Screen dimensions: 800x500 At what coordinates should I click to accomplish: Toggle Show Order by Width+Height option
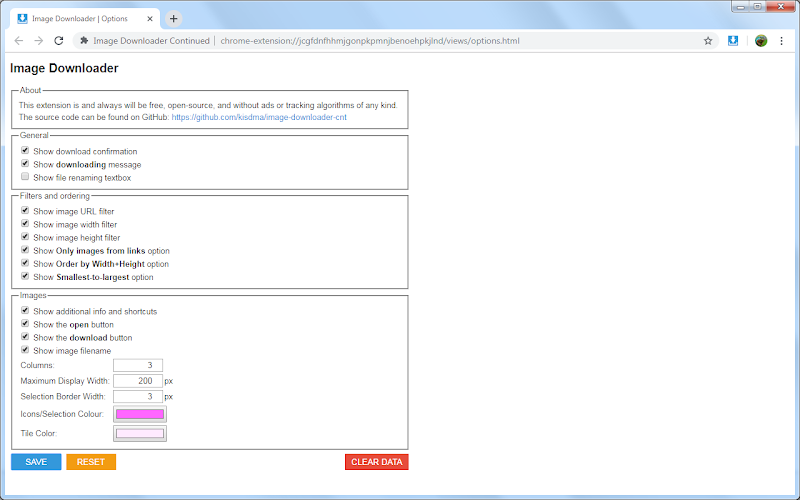tap(25, 263)
